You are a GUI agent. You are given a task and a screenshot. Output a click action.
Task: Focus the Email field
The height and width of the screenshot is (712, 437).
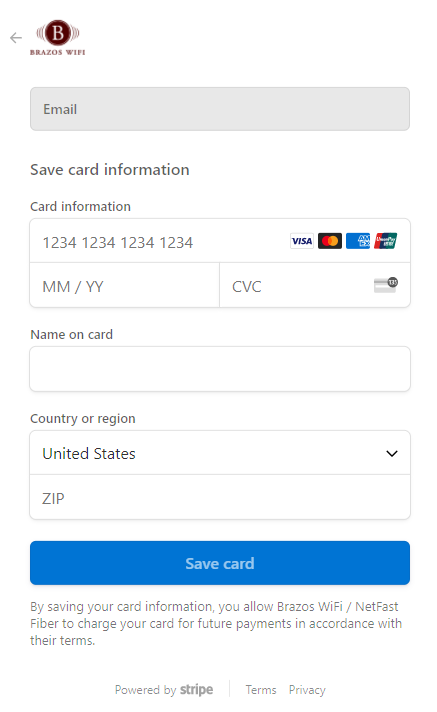tap(220, 109)
